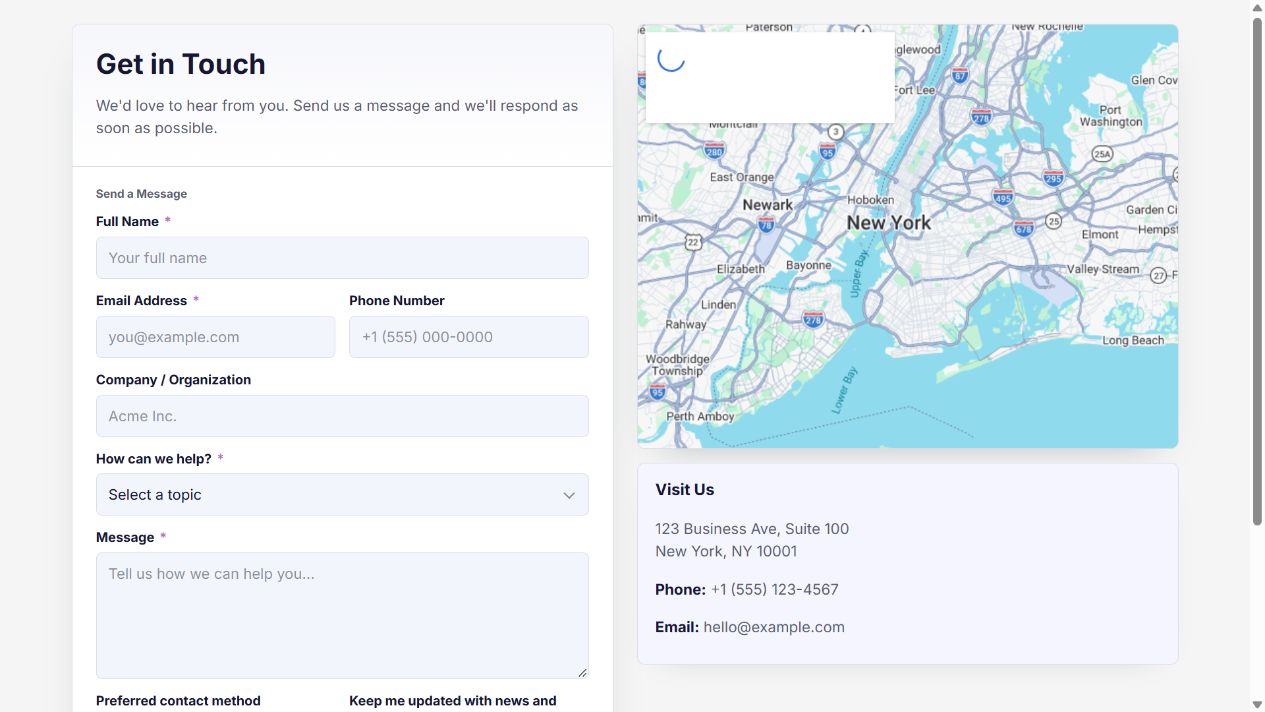Click the "Visit Us" heading
This screenshot has width=1265, height=712.
point(685,490)
